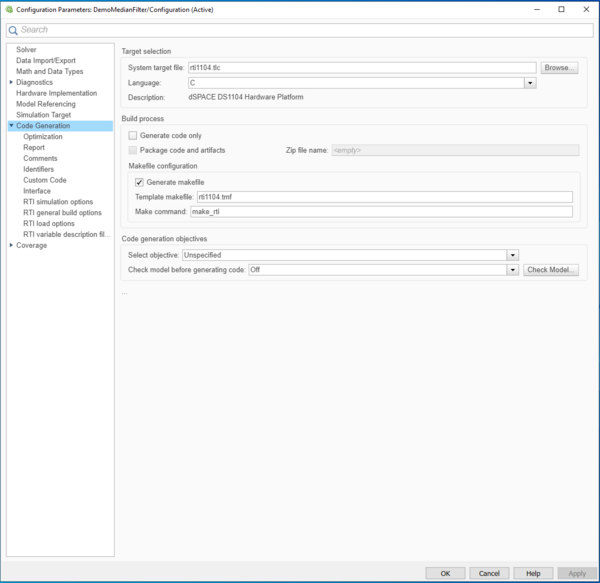Open the Select objective dropdown
This screenshot has width=600, height=583.
(x=512, y=255)
